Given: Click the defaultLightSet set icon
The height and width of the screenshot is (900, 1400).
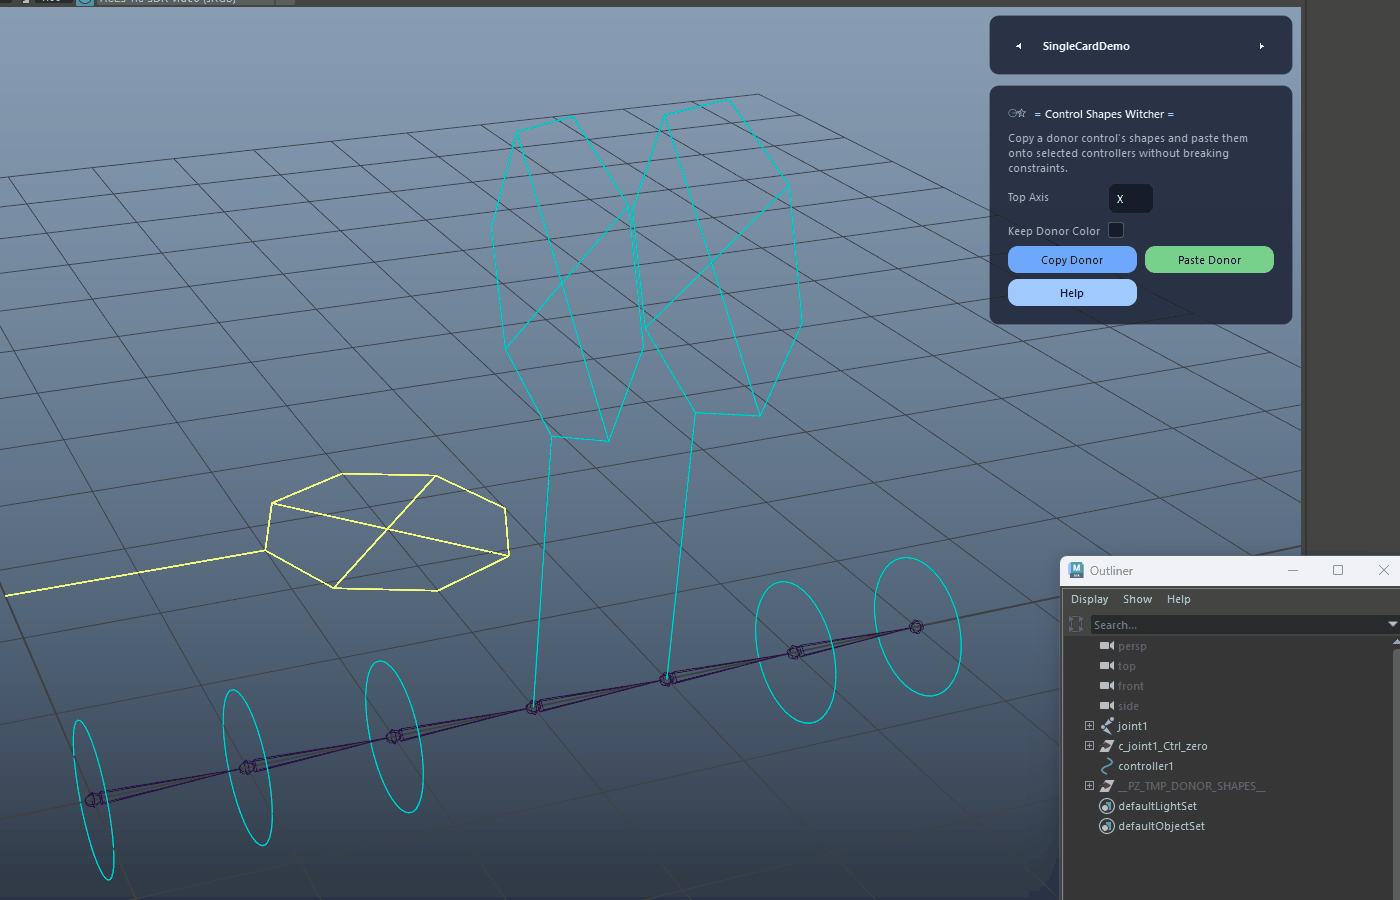Looking at the screenshot, I should tap(1107, 806).
